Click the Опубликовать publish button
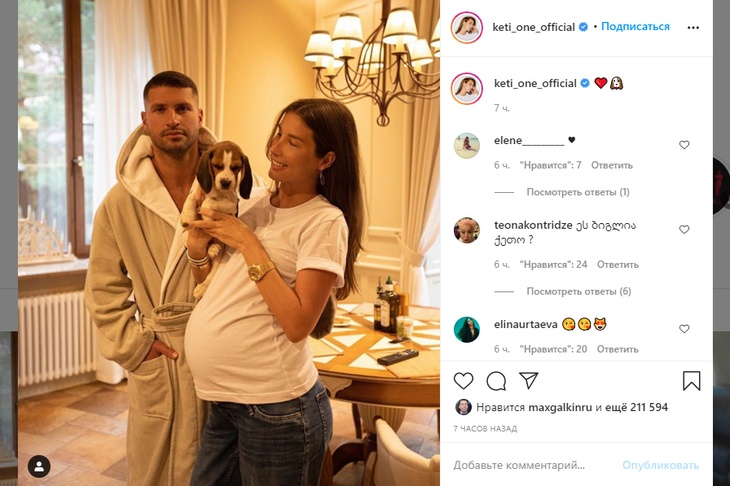The image size is (730, 486). point(660,465)
